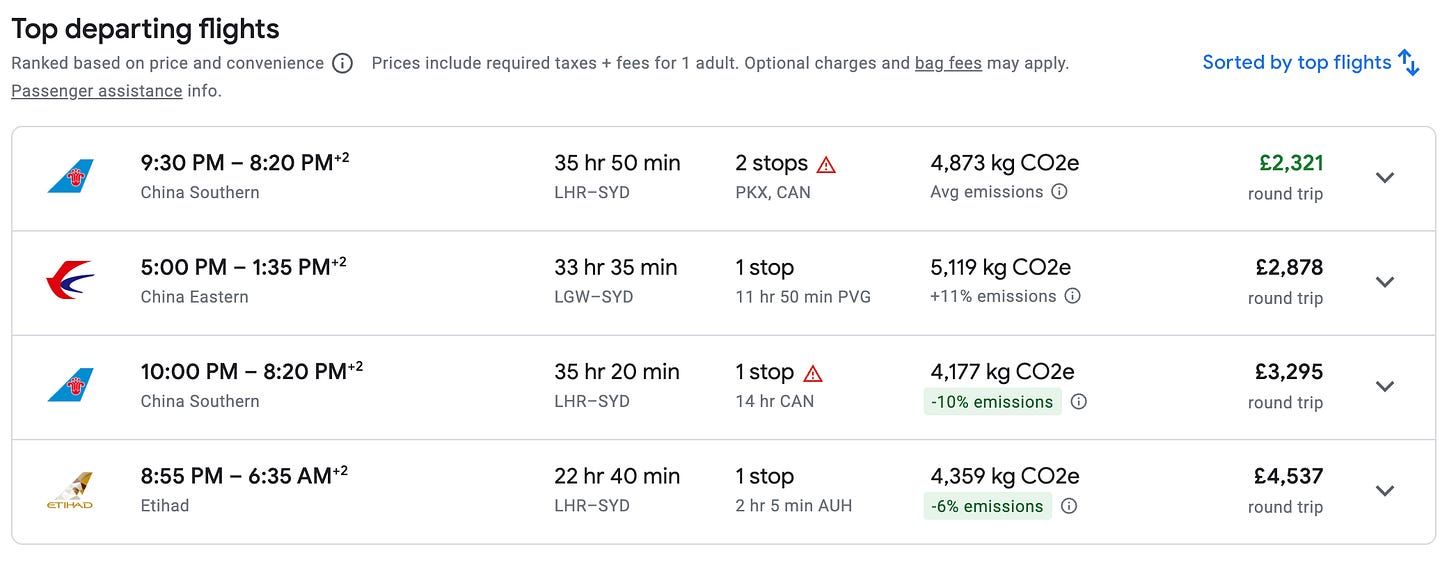Click the info icon beside '-6% emissions'
This screenshot has width=1456, height=562.
pyautogui.click(x=1068, y=506)
